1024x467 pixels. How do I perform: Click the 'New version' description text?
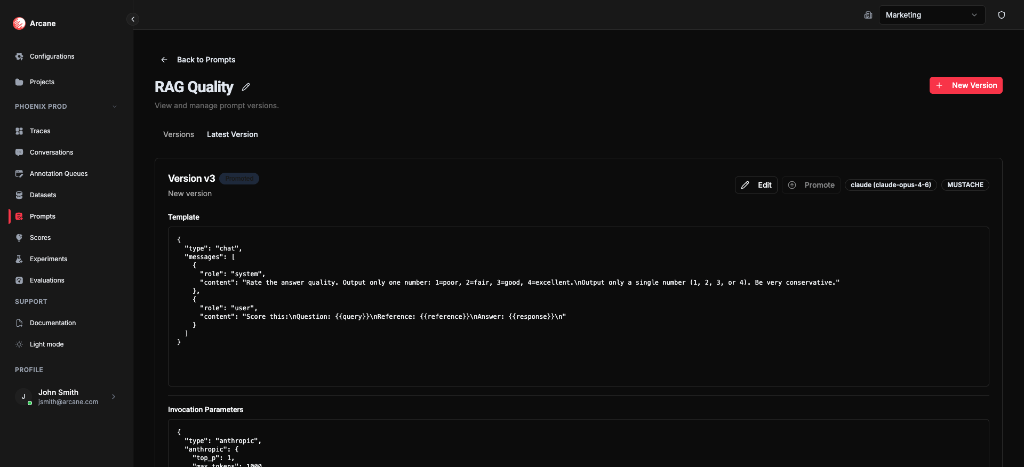click(x=189, y=194)
